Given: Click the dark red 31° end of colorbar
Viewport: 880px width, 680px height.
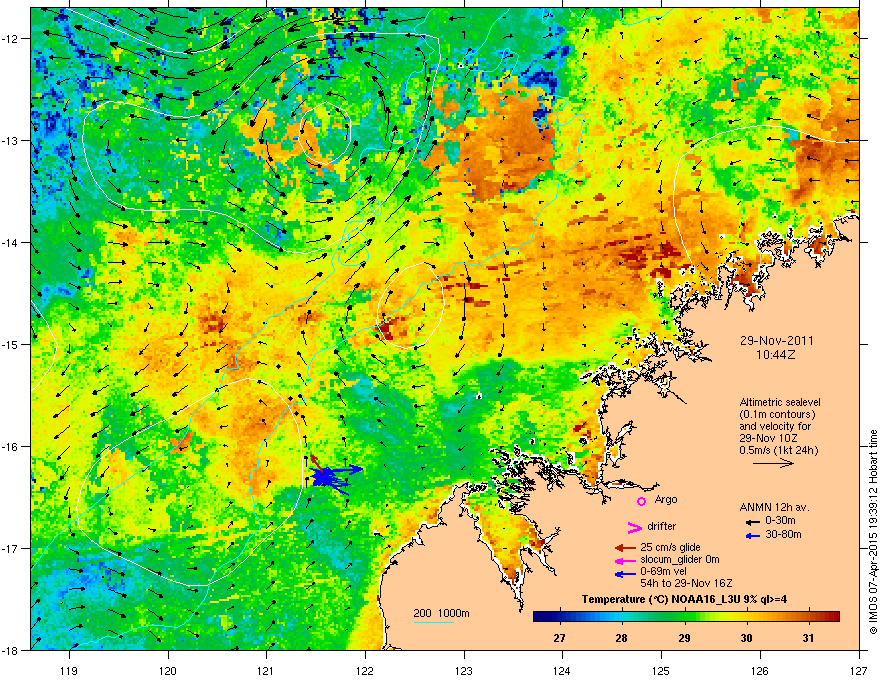Looking at the screenshot, I should pos(831,617).
